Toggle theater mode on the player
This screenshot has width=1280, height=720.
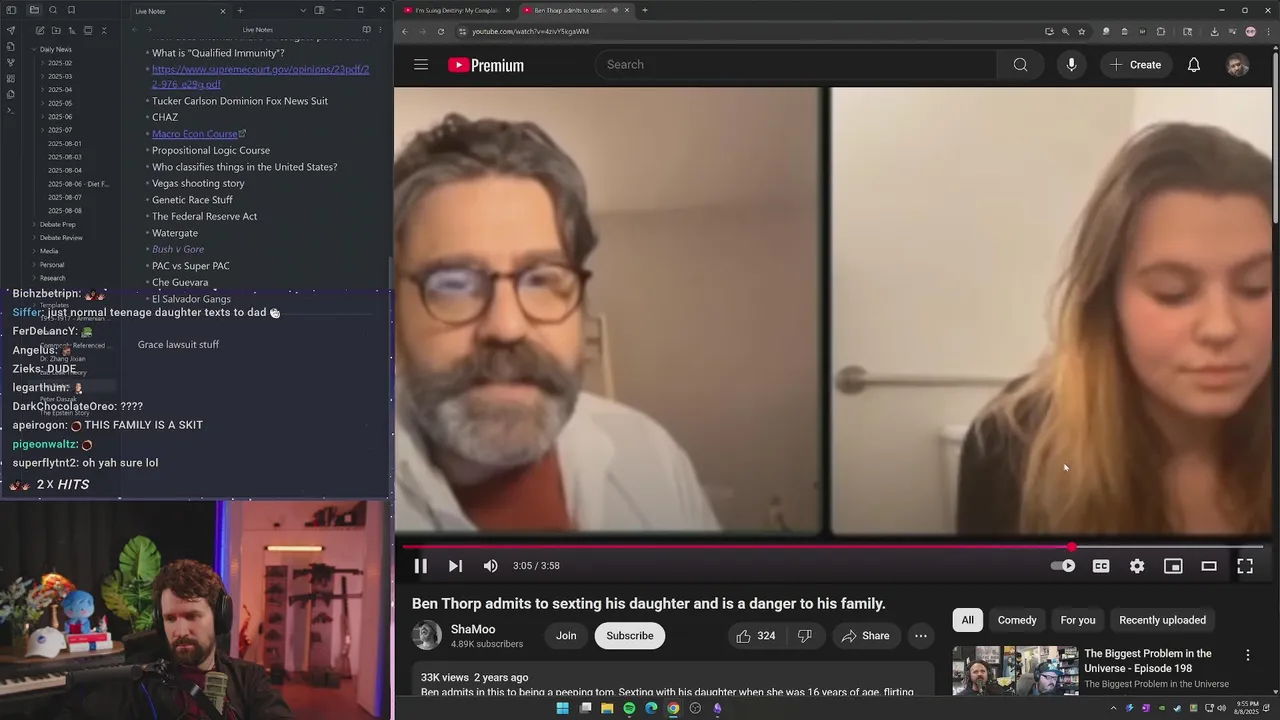(x=1209, y=566)
